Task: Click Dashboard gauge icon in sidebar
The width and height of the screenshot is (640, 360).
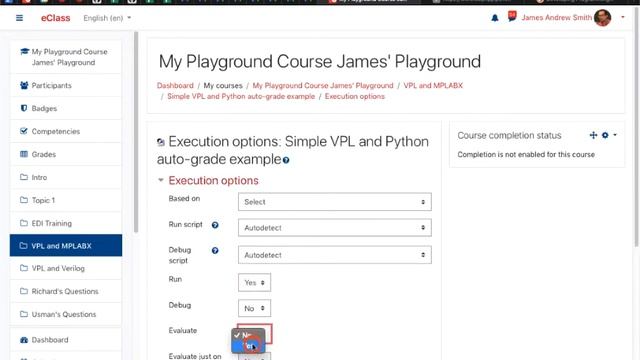Action: [24, 340]
